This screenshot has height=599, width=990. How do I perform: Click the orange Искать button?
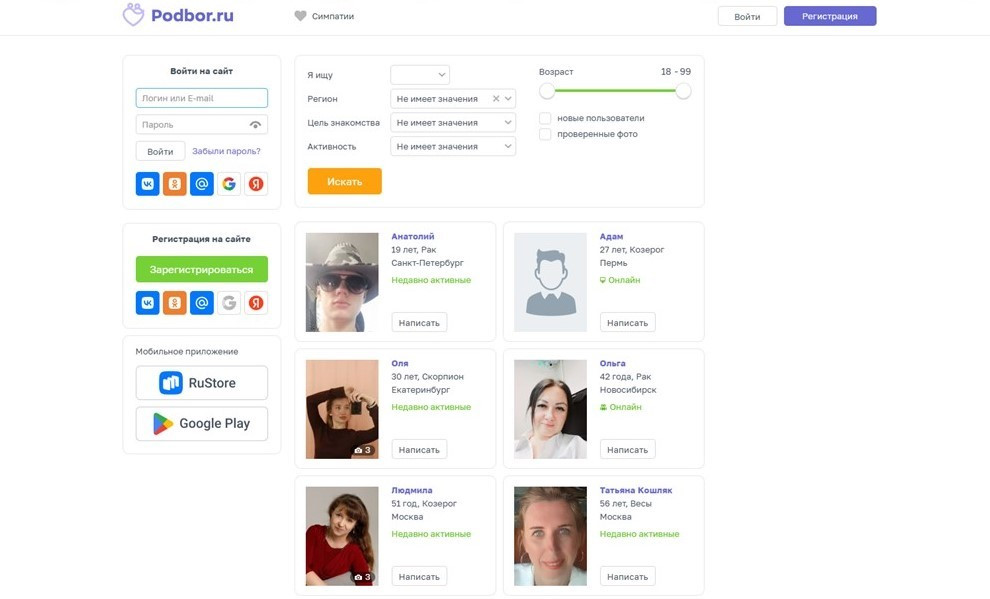click(x=344, y=181)
